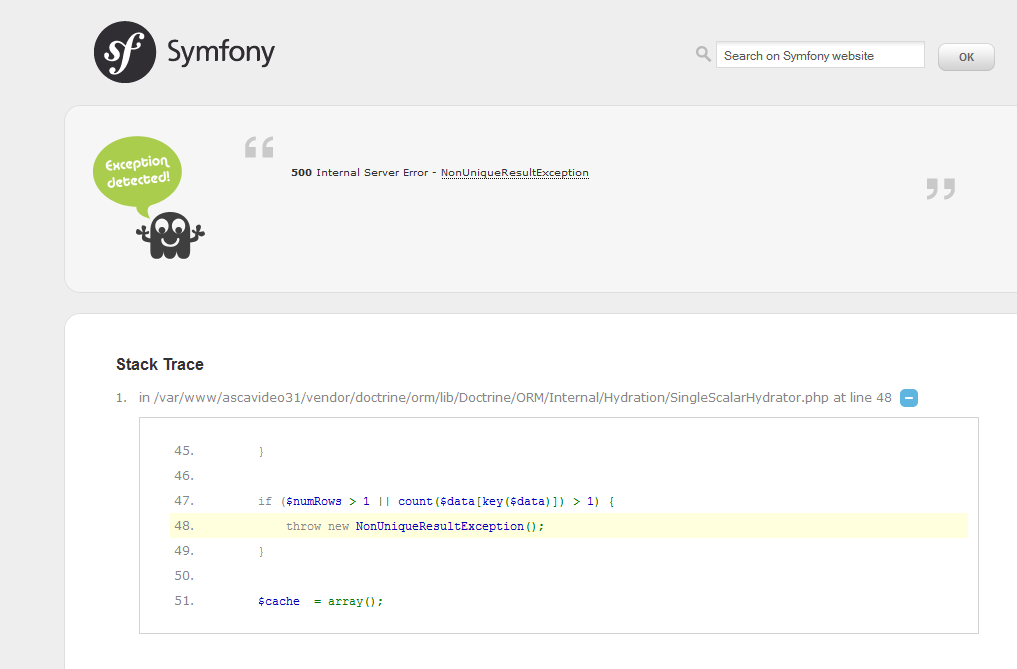Click the closing quotation mark graphic
This screenshot has height=669, width=1017.
[x=938, y=190]
